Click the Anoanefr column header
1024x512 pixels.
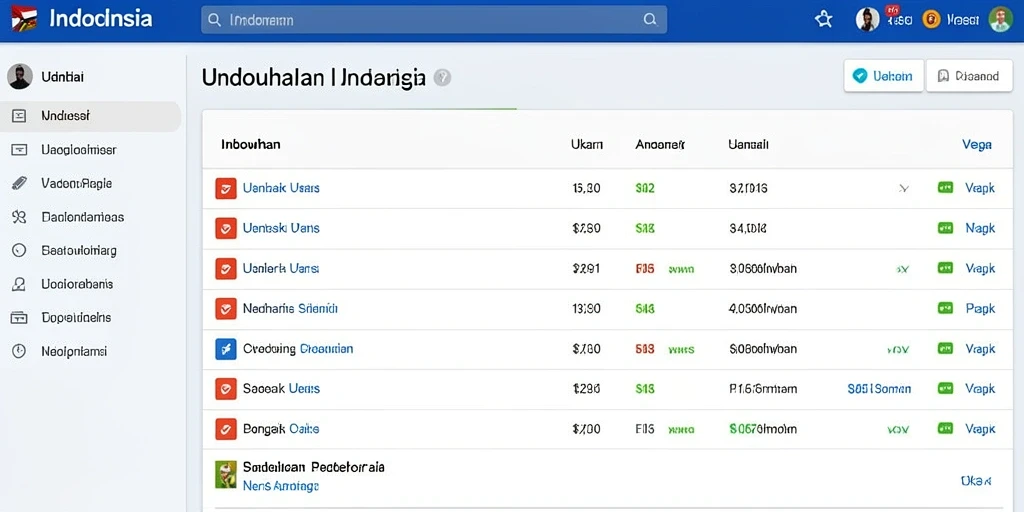tap(660, 144)
